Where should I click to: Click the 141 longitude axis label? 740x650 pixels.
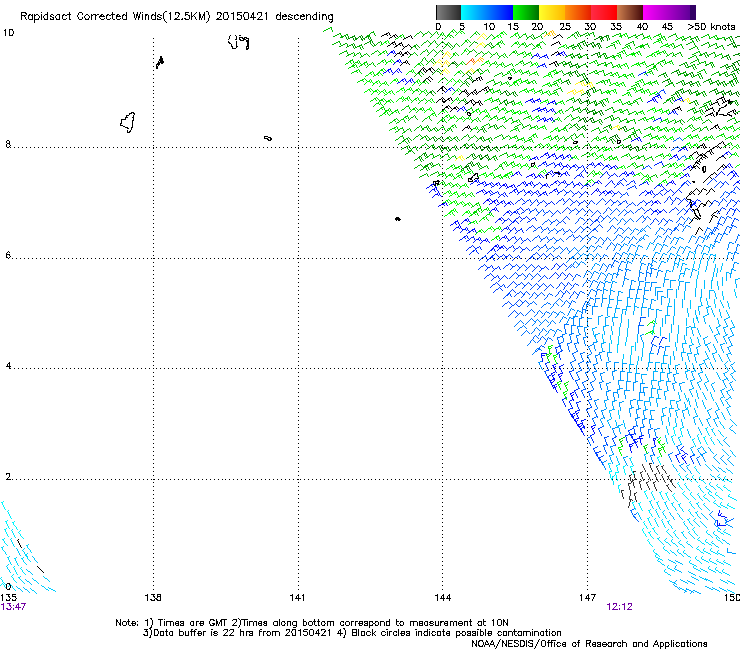(297, 598)
